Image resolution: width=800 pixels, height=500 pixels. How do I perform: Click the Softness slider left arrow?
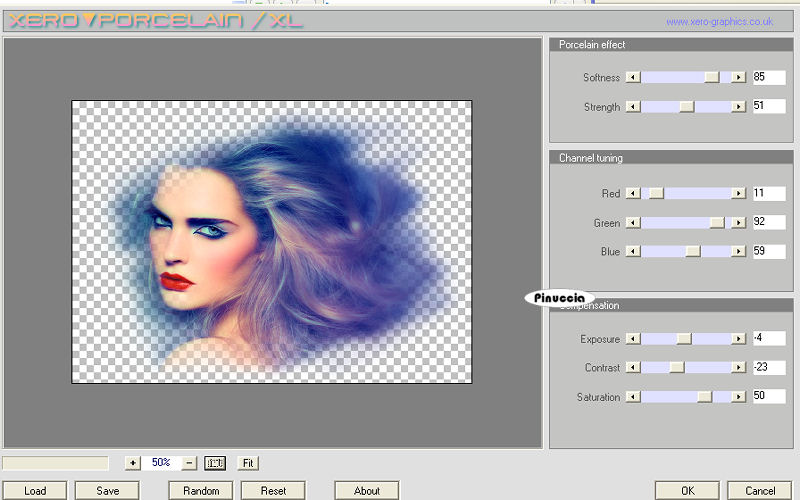[633, 77]
